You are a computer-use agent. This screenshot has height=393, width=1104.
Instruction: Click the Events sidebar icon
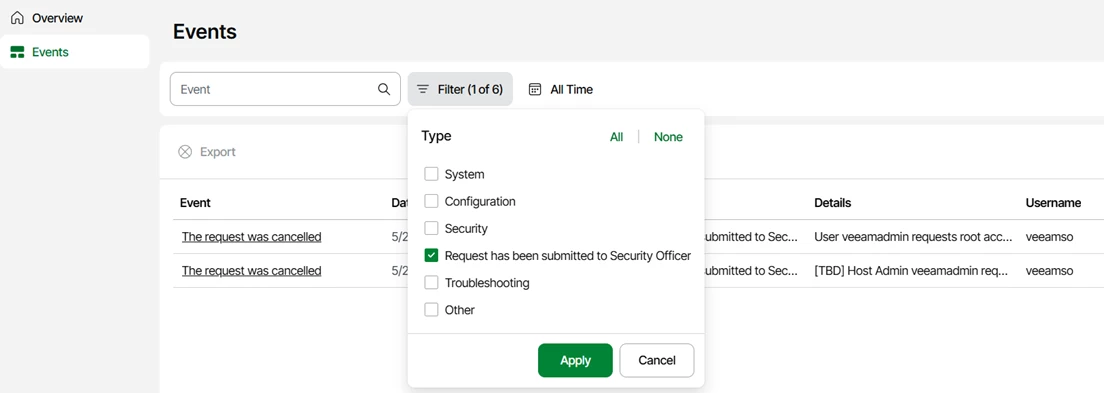18,52
